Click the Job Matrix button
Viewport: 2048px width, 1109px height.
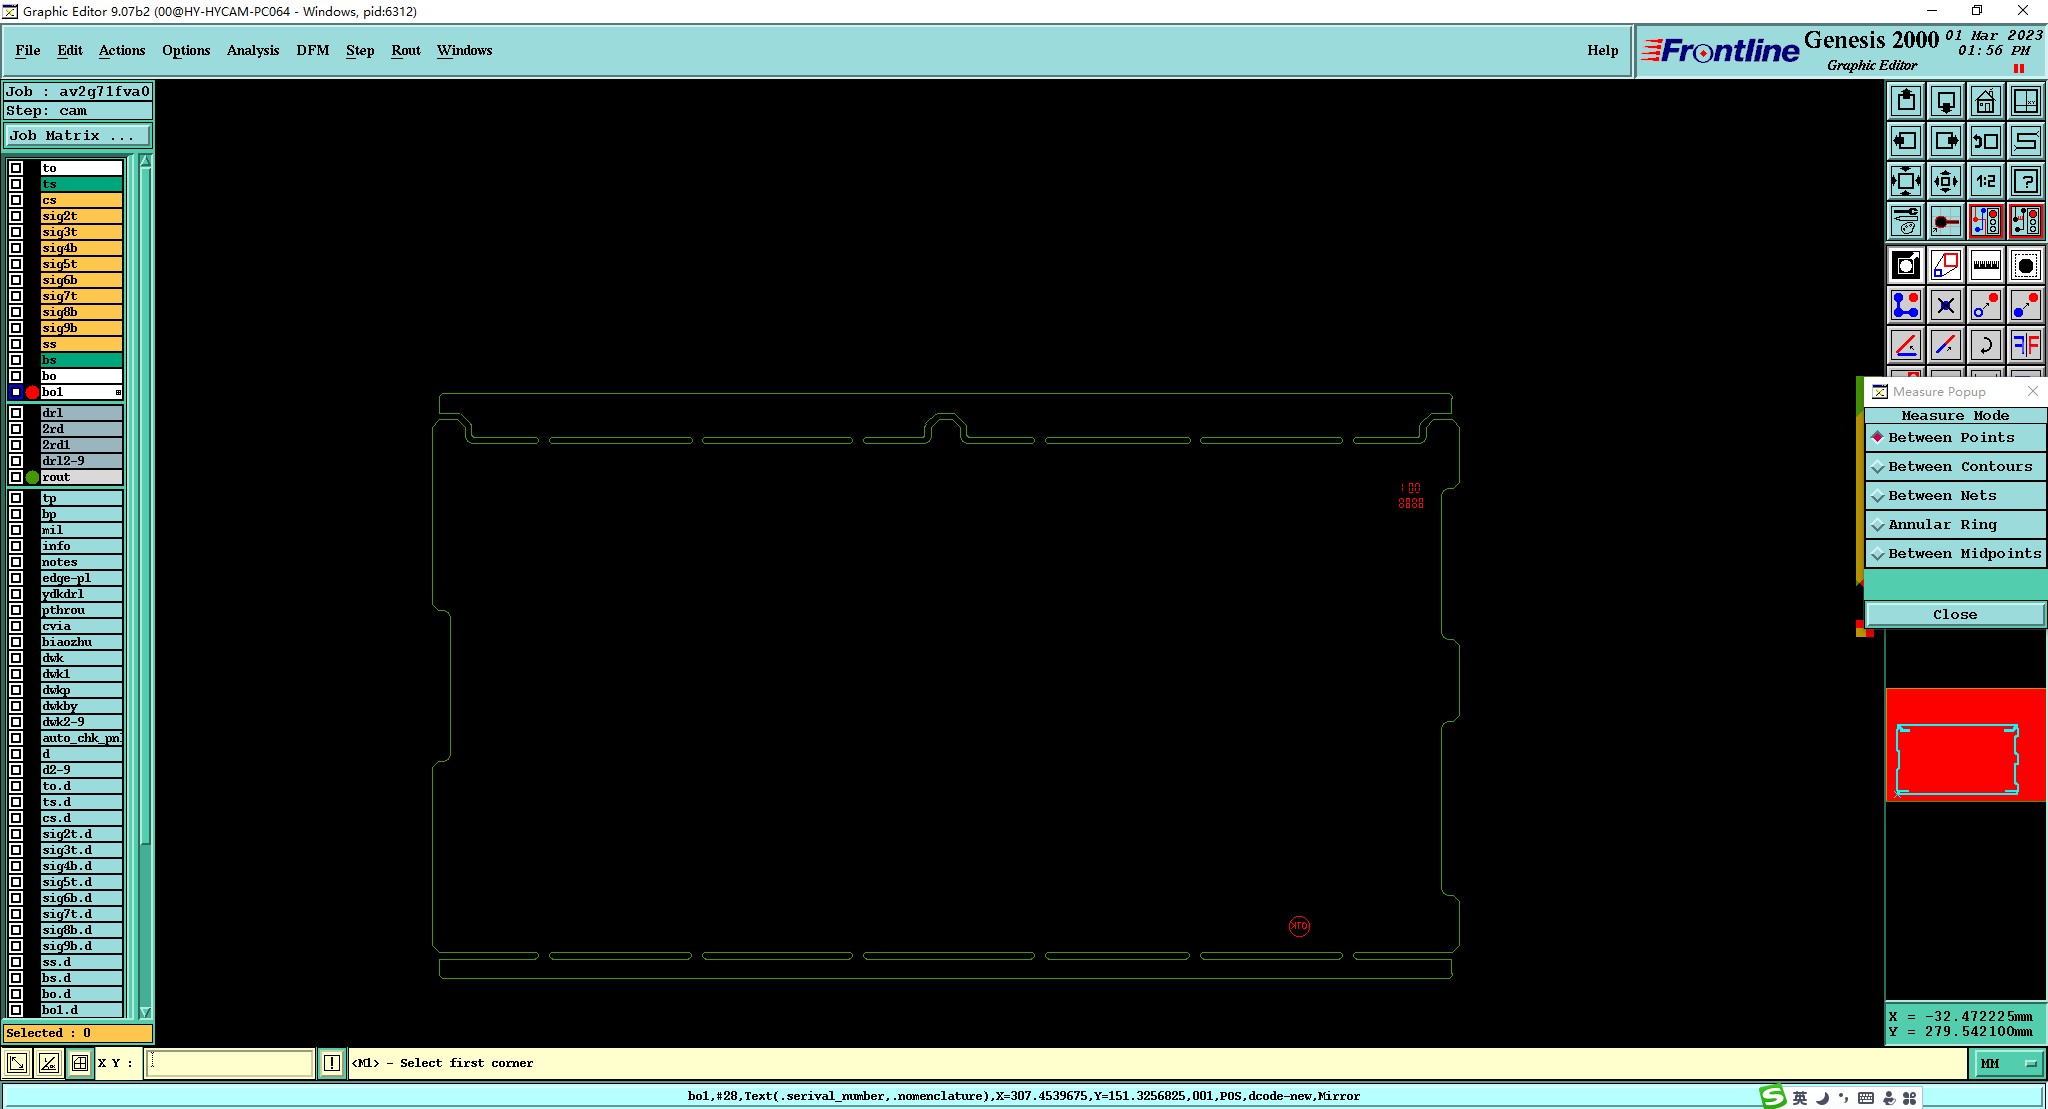78,136
